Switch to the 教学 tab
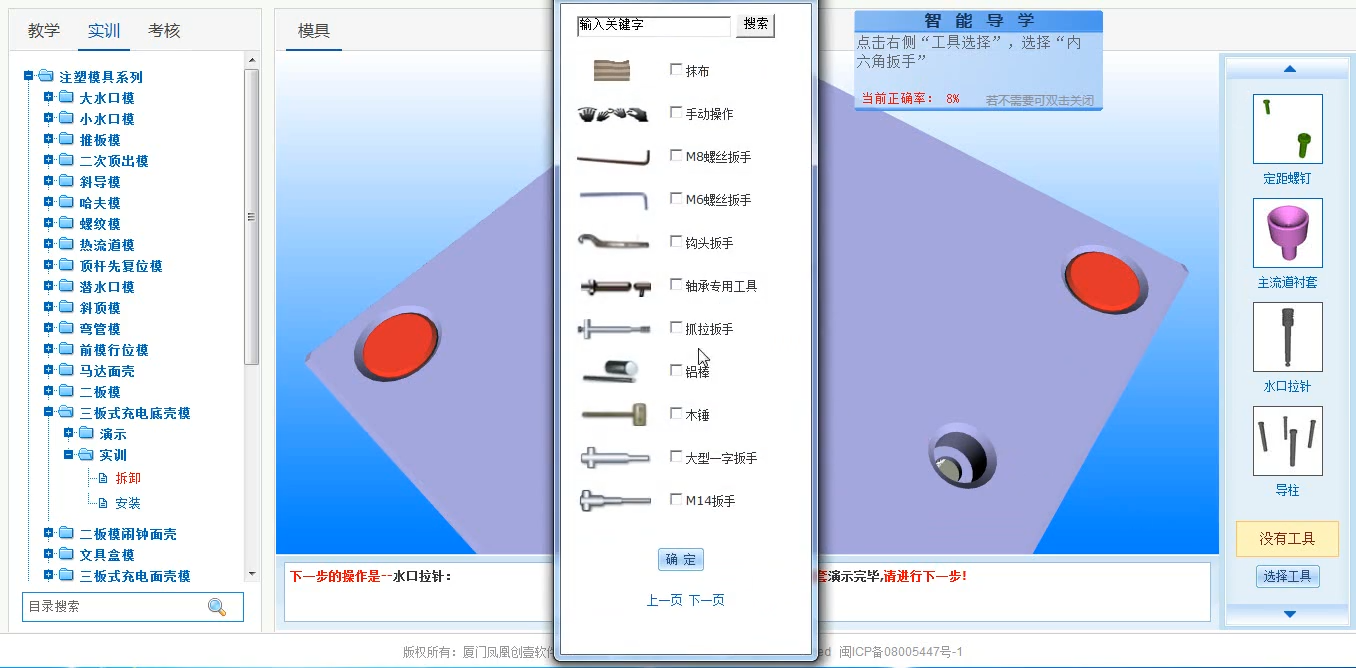This screenshot has width=1356, height=668. click(x=44, y=31)
